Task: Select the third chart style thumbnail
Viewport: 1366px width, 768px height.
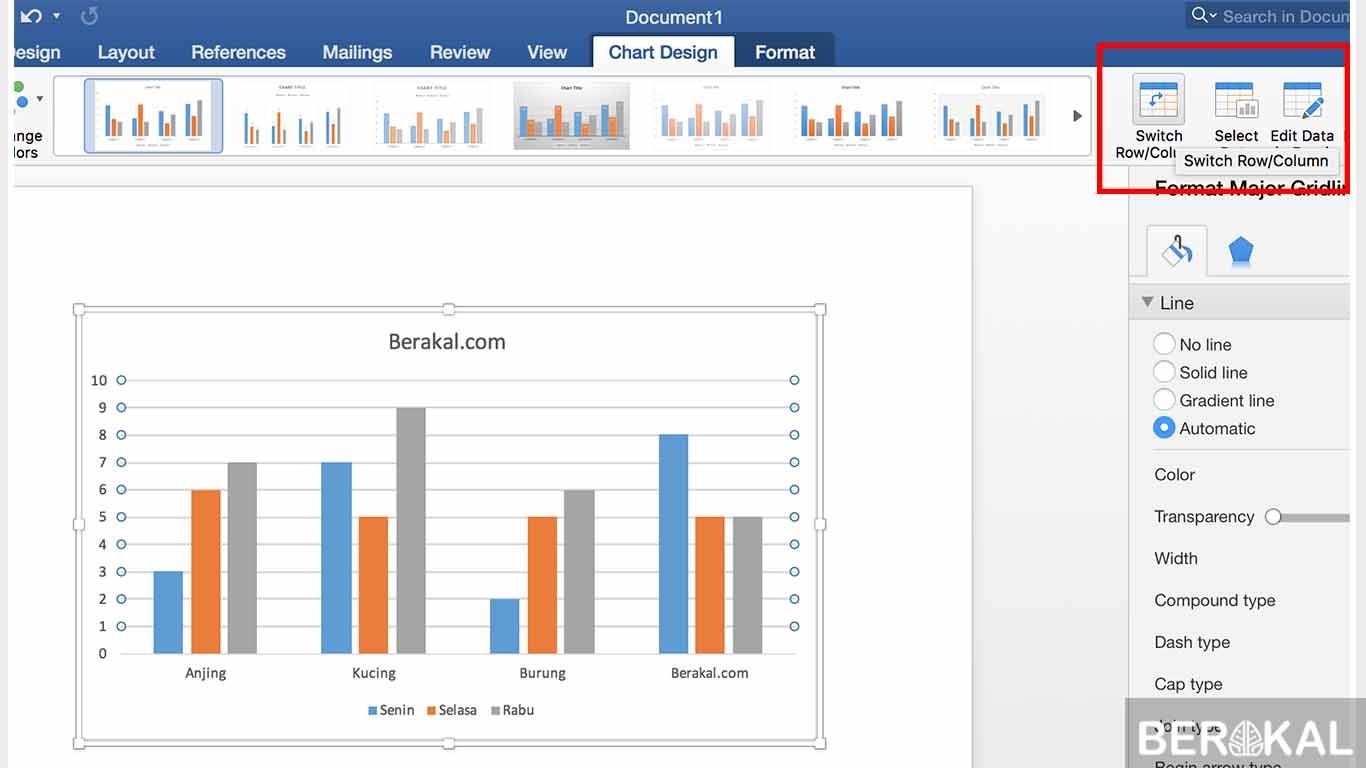Action: coord(431,116)
